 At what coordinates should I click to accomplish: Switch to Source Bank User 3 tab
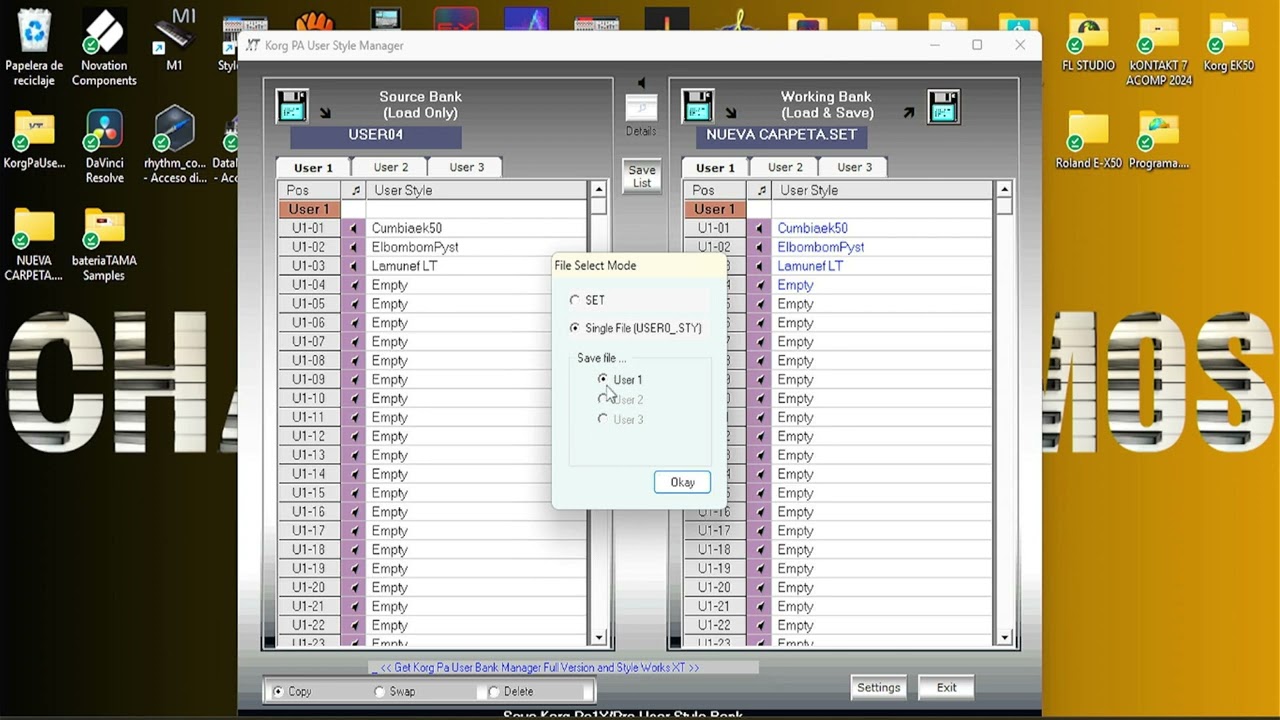[x=466, y=167]
